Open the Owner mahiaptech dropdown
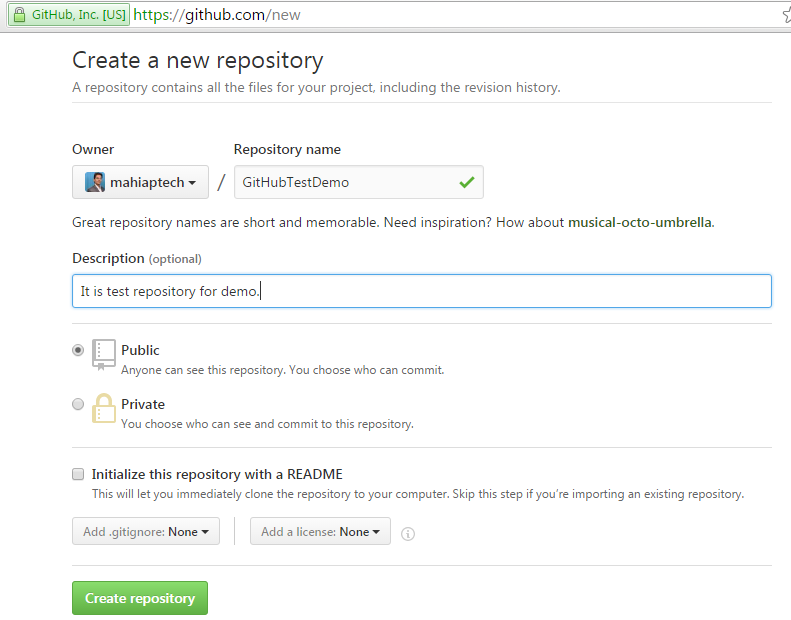Viewport: 791px width, 620px height. tap(140, 182)
